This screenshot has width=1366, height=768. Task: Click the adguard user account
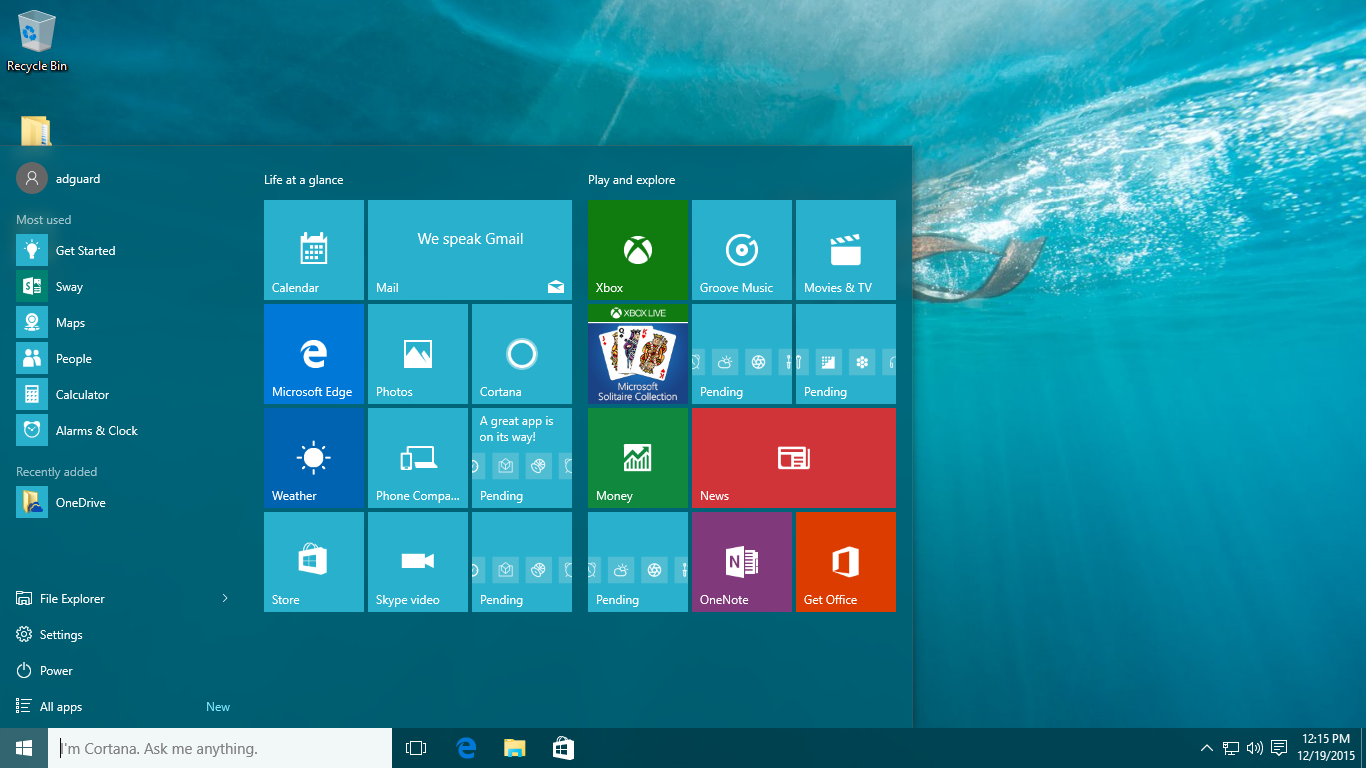pos(60,179)
